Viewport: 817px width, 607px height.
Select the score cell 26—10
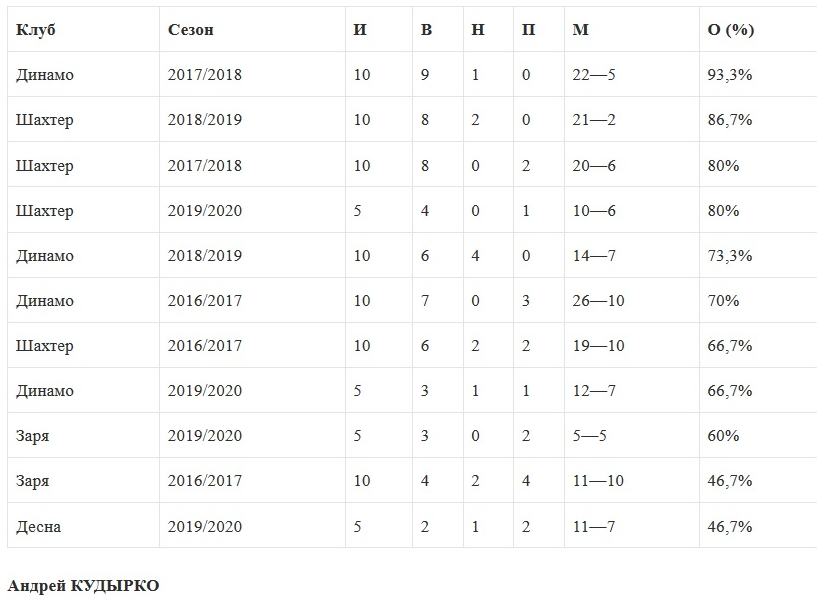click(x=598, y=301)
